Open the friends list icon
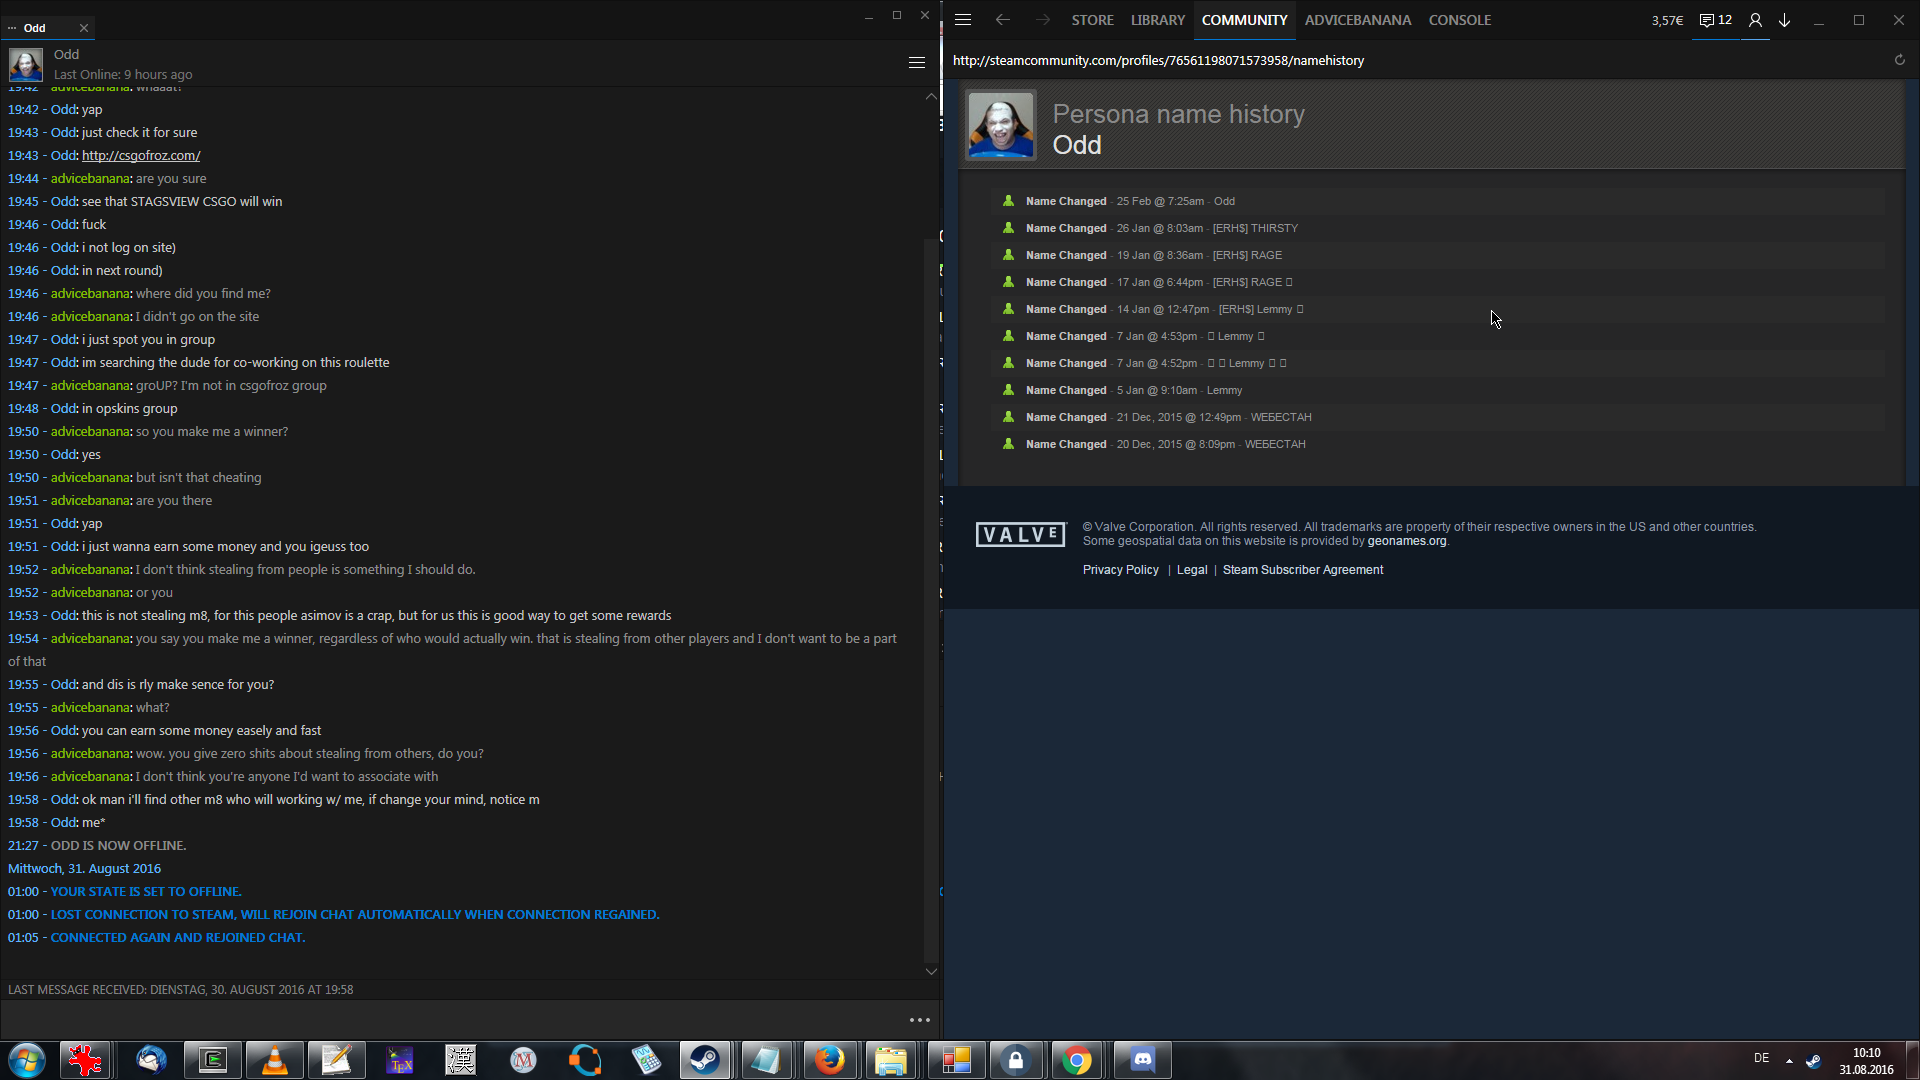 [1755, 20]
